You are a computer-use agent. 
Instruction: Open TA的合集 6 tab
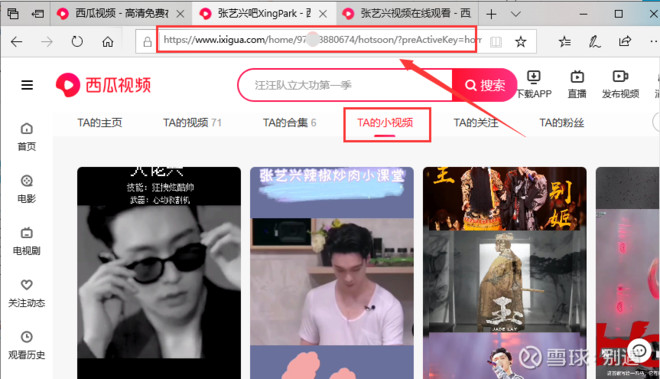pos(290,123)
